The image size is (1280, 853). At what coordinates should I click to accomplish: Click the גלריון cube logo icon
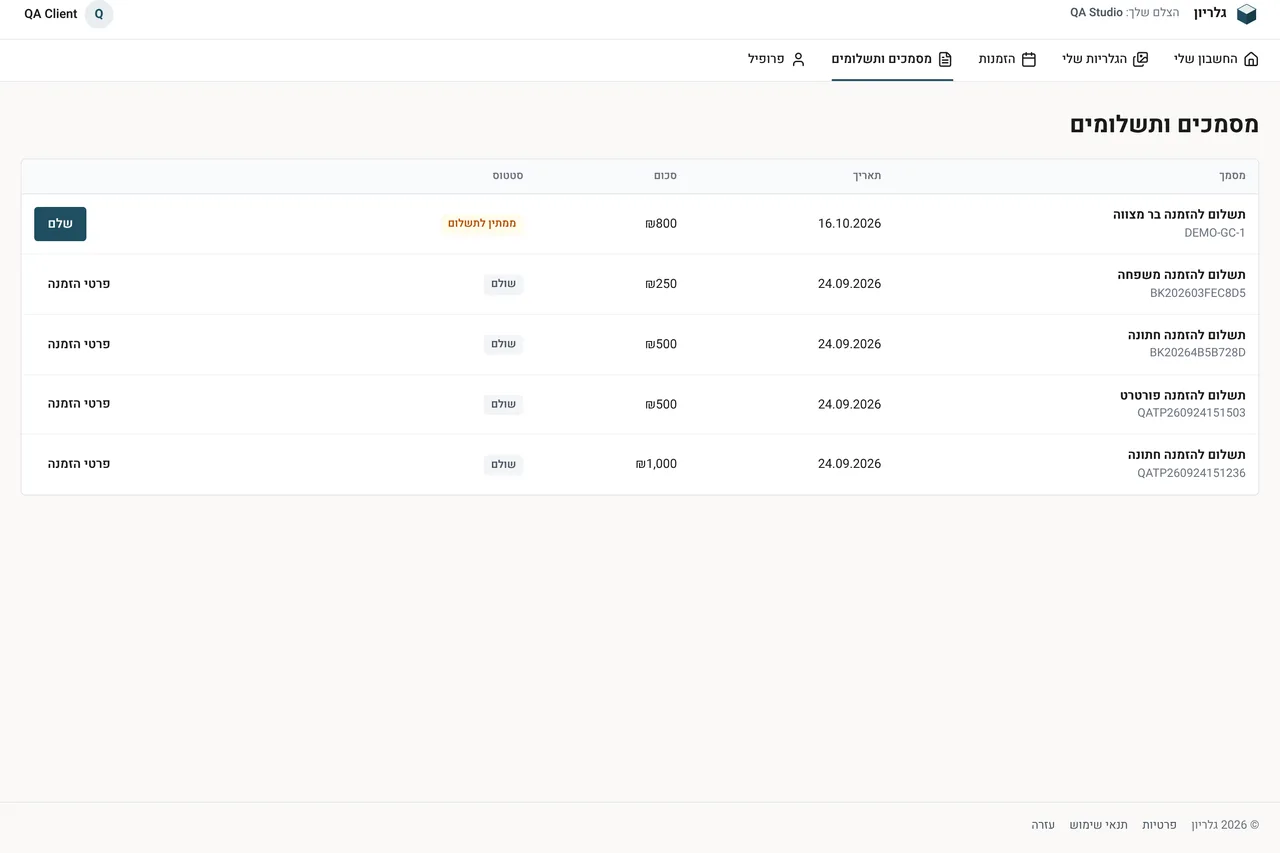tap(1246, 14)
